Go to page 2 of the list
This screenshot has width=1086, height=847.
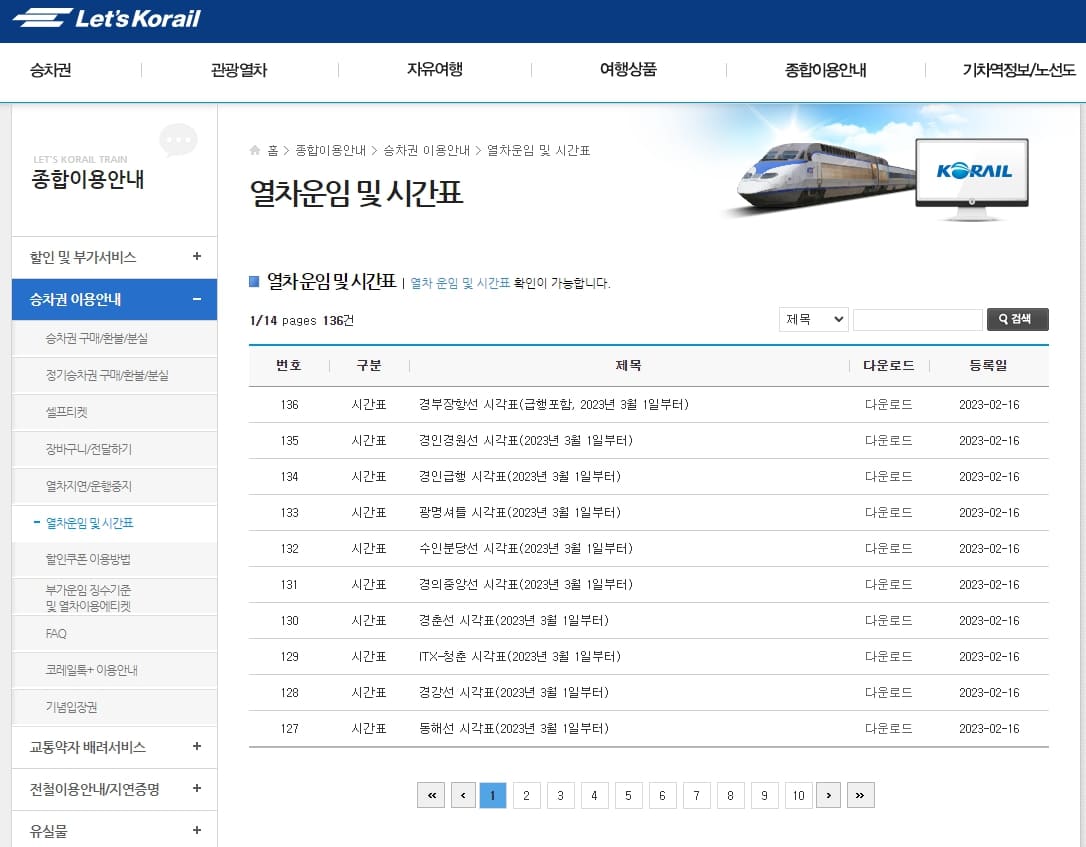pyautogui.click(x=527, y=794)
